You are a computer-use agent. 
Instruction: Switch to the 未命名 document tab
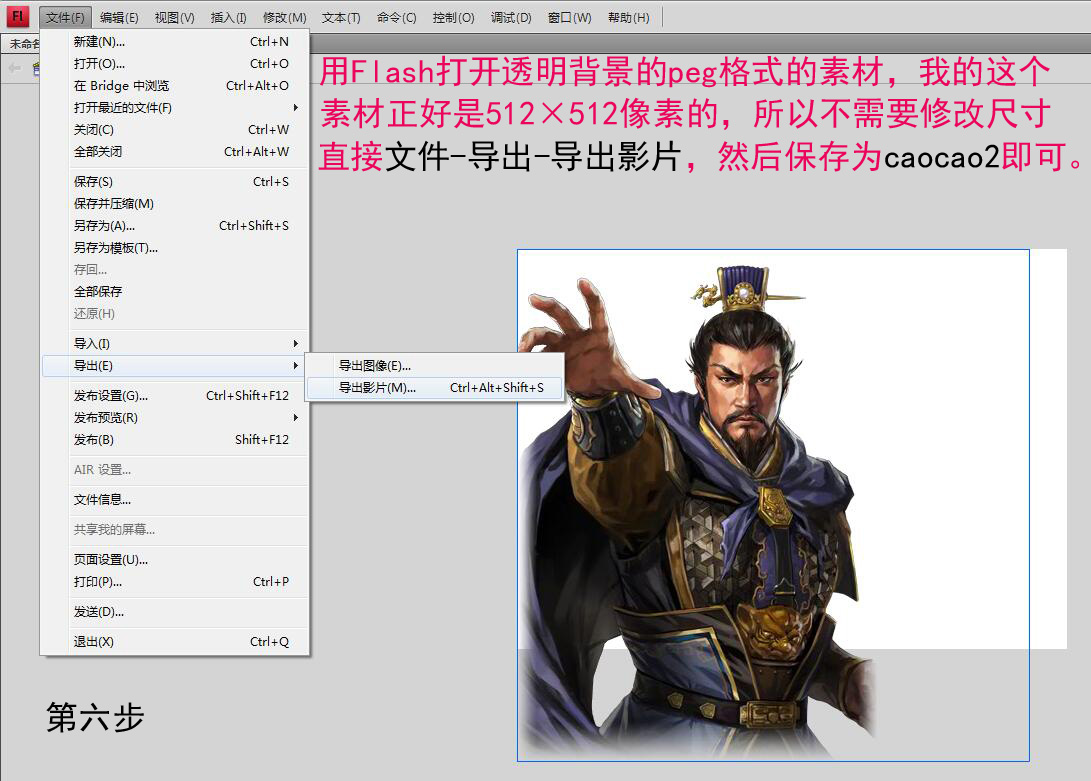tap(22, 44)
